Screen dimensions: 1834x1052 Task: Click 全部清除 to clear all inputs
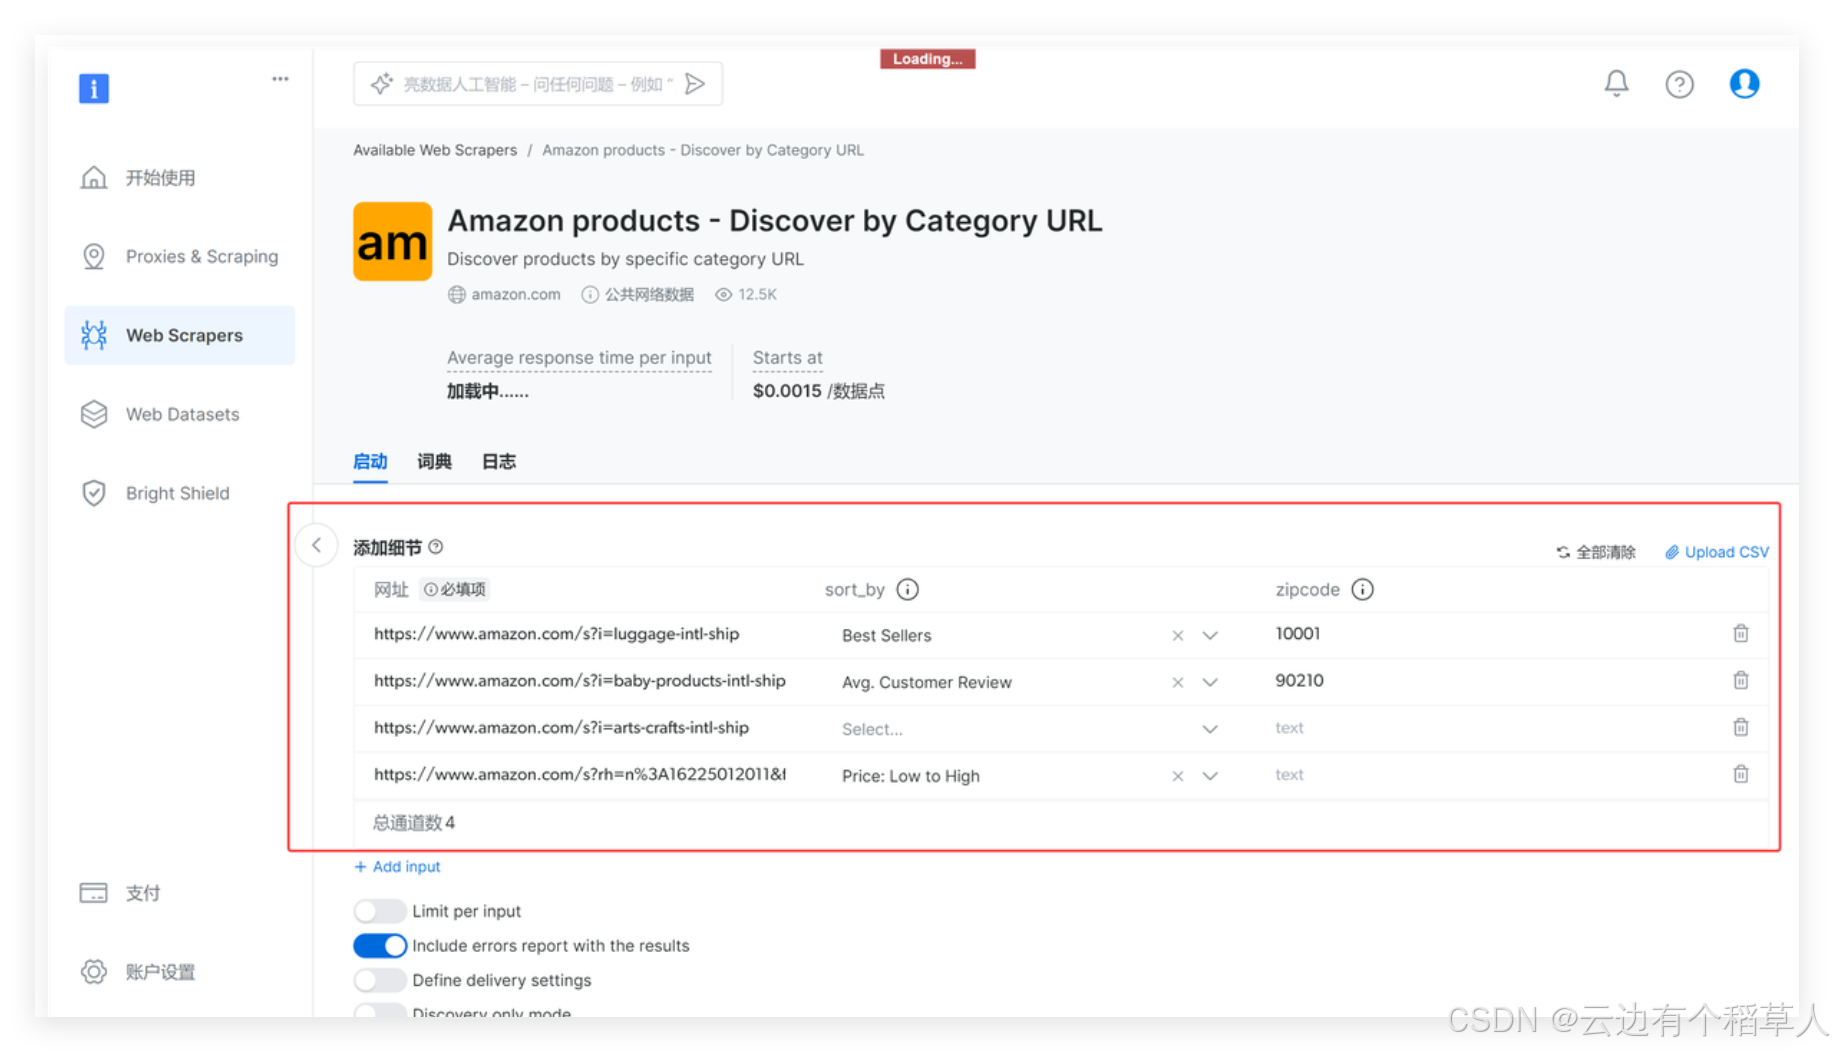[1596, 552]
